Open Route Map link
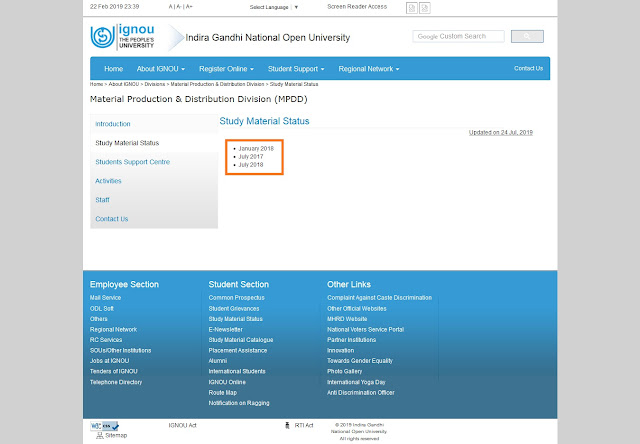The height and width of the screenshot is (444, 640). (223, 393)
